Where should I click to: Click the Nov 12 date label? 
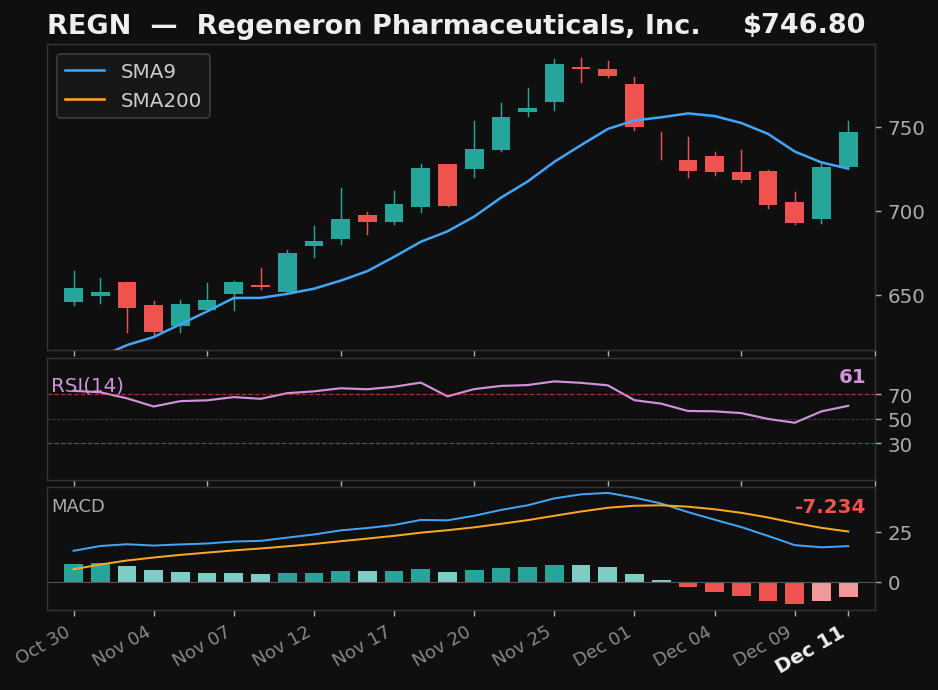[x=283, y=646]
